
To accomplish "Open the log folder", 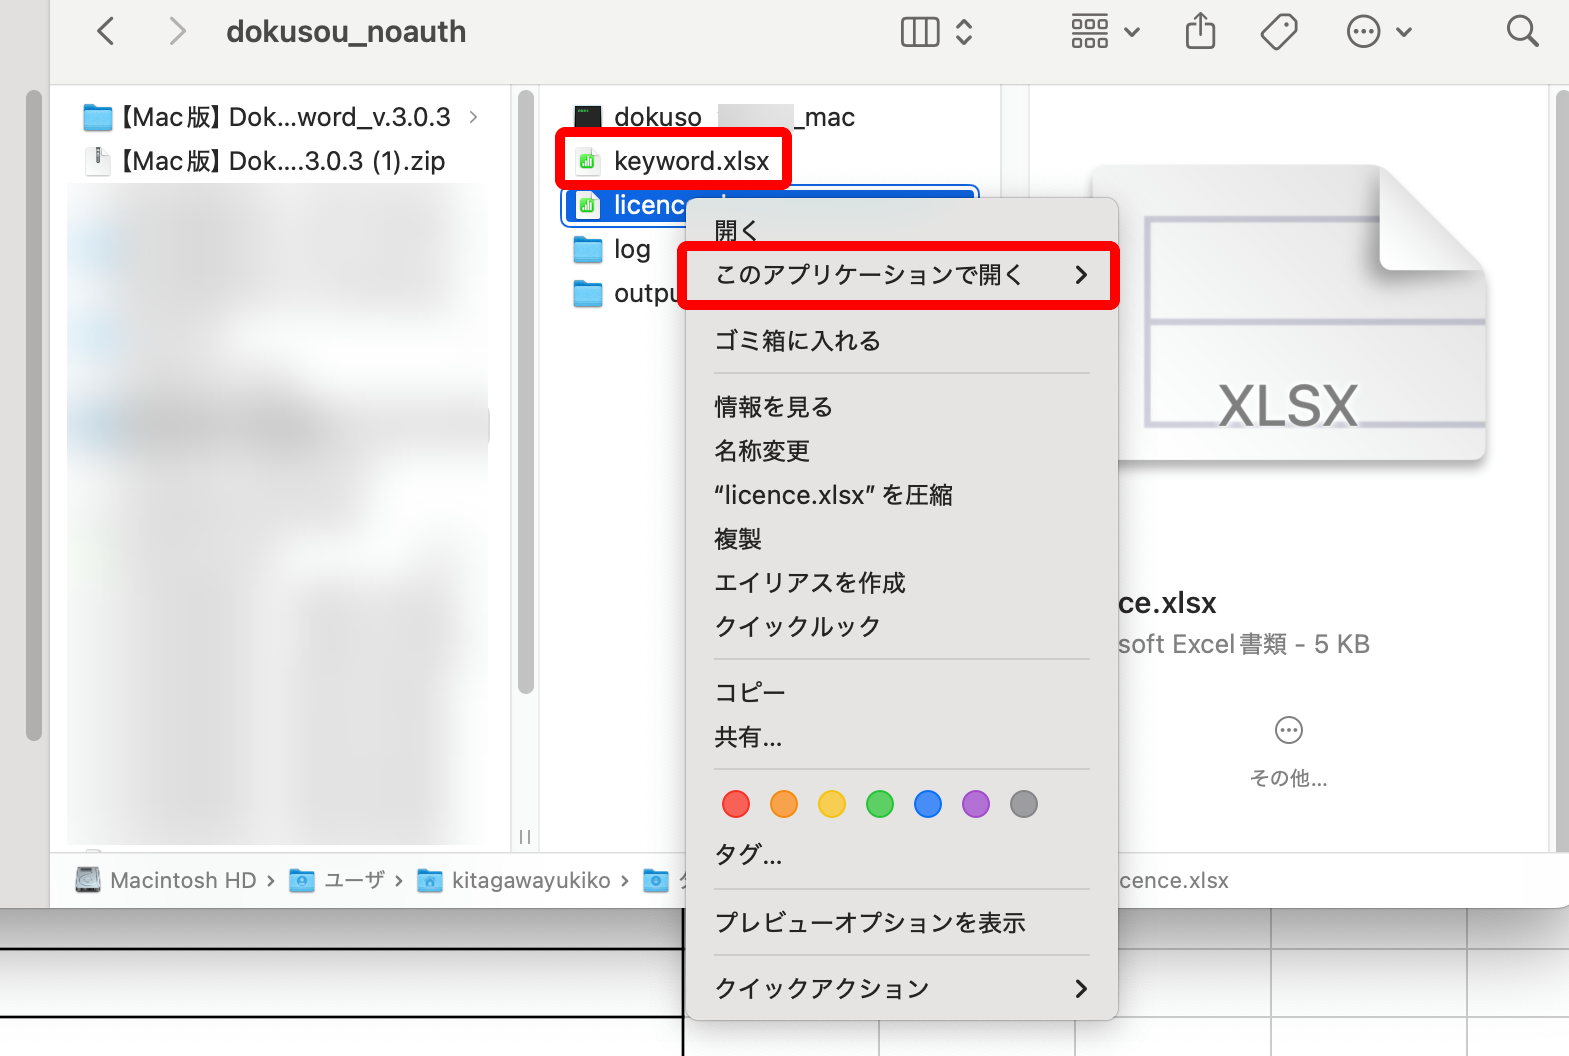I will tap(631, 249).
